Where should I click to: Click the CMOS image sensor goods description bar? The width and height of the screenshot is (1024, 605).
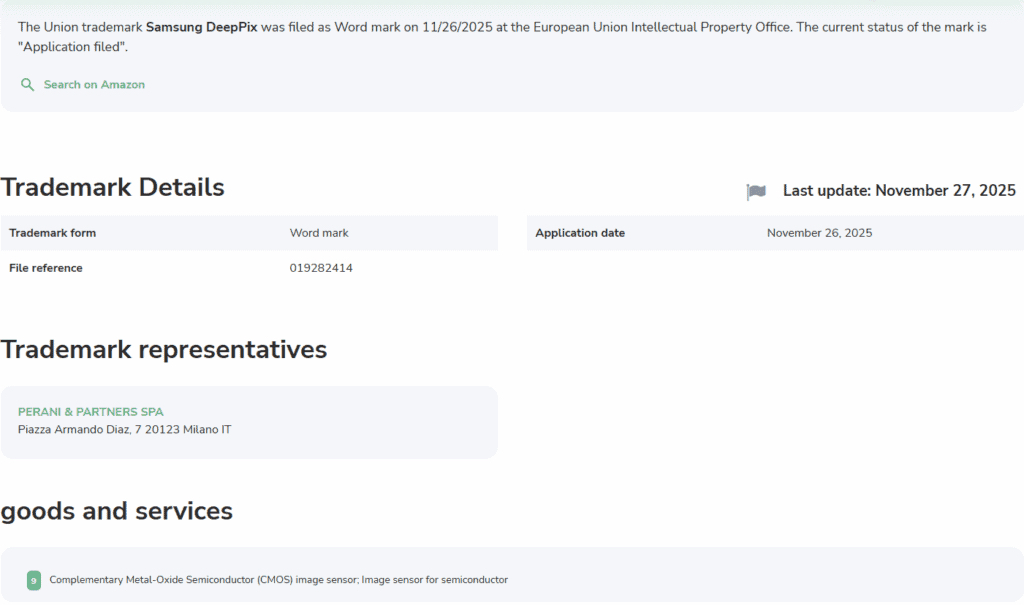(280, 579)
